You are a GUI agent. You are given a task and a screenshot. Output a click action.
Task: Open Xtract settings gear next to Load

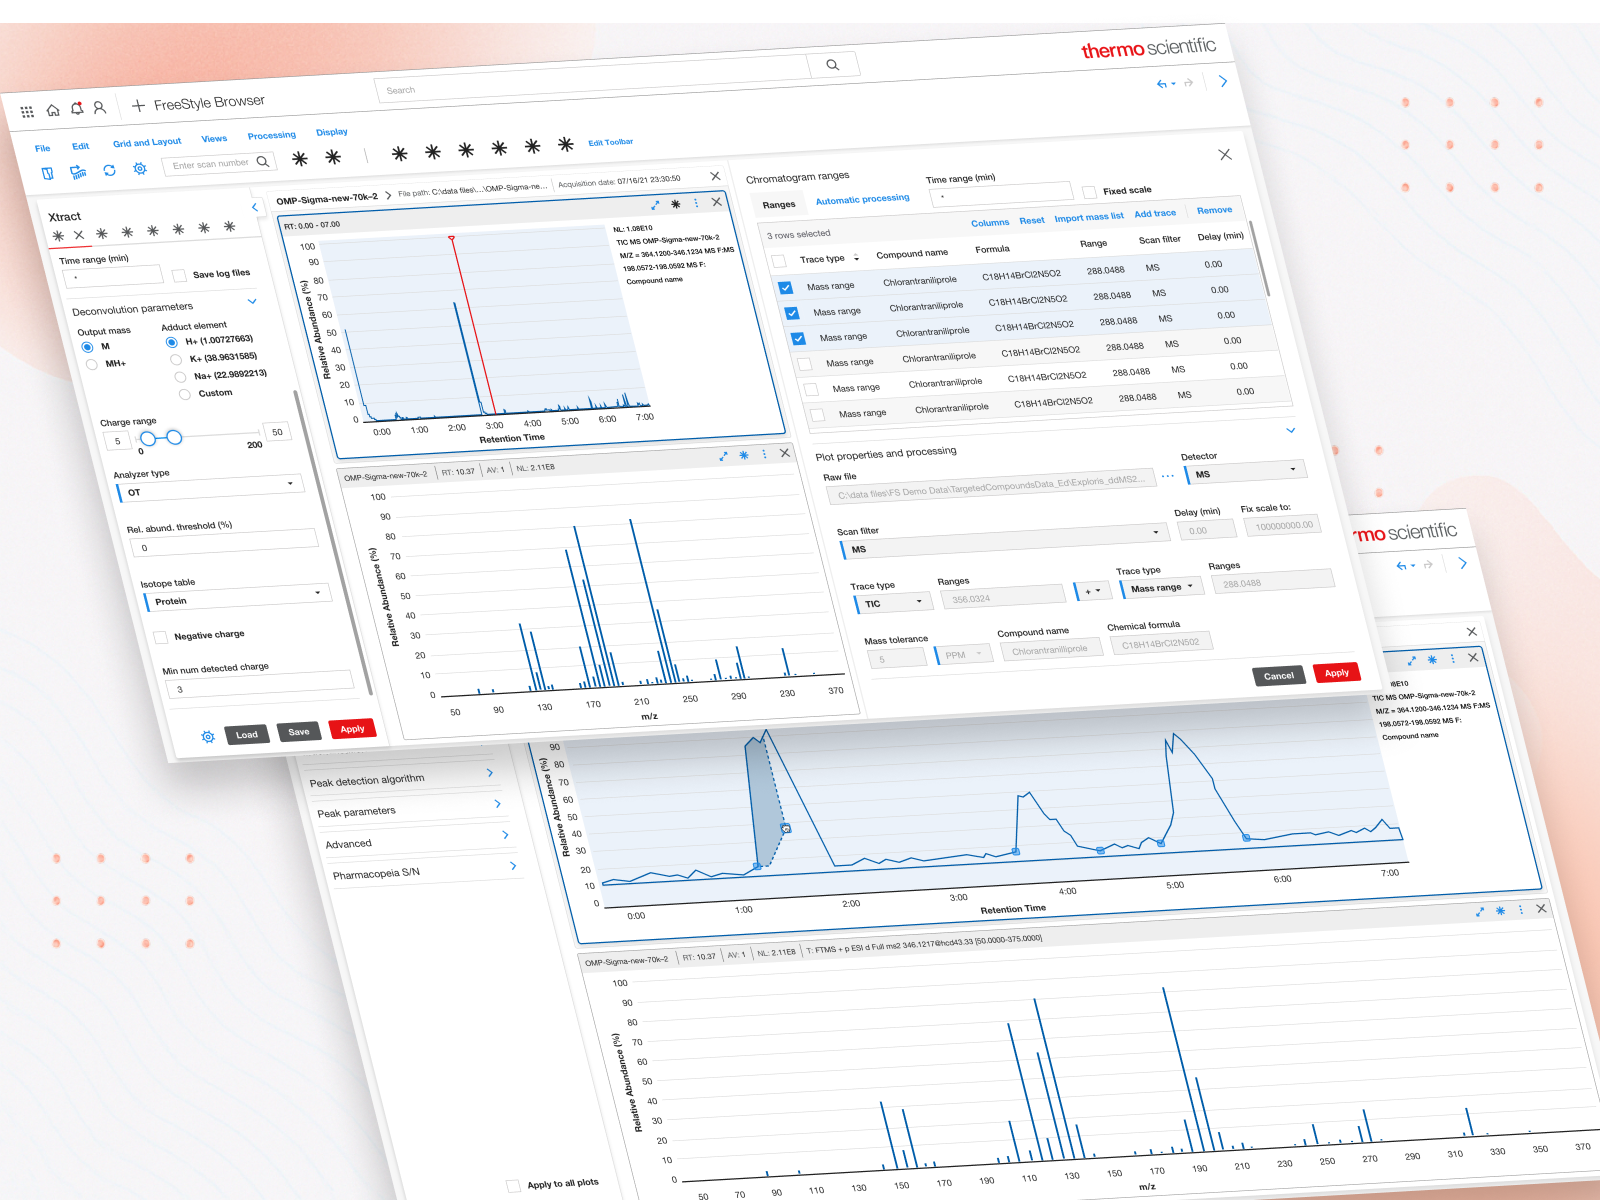208,737
